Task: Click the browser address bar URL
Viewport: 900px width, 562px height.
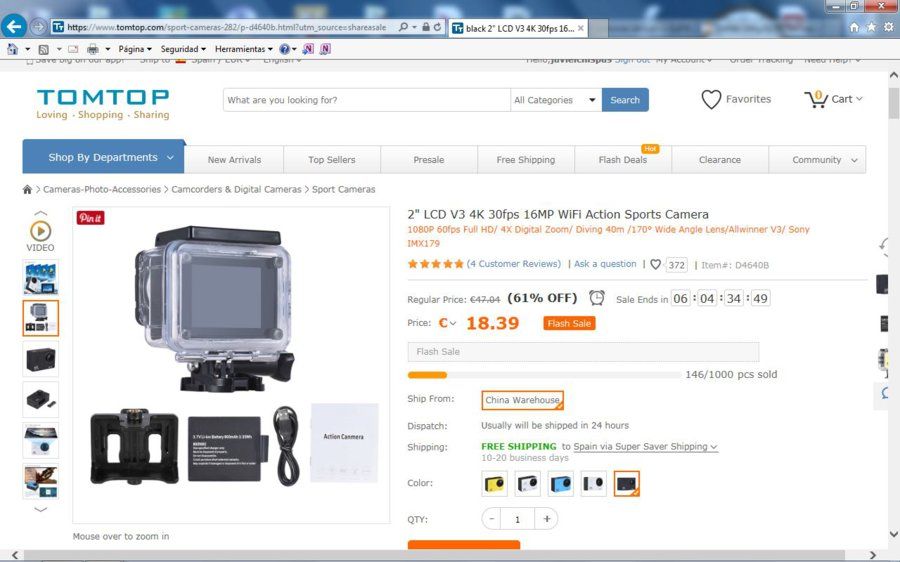Action: (227, 27)
